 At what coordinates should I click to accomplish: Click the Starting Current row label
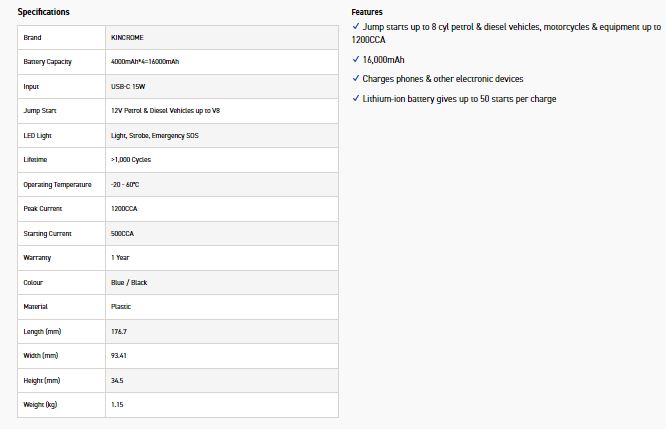coord(49,233)
